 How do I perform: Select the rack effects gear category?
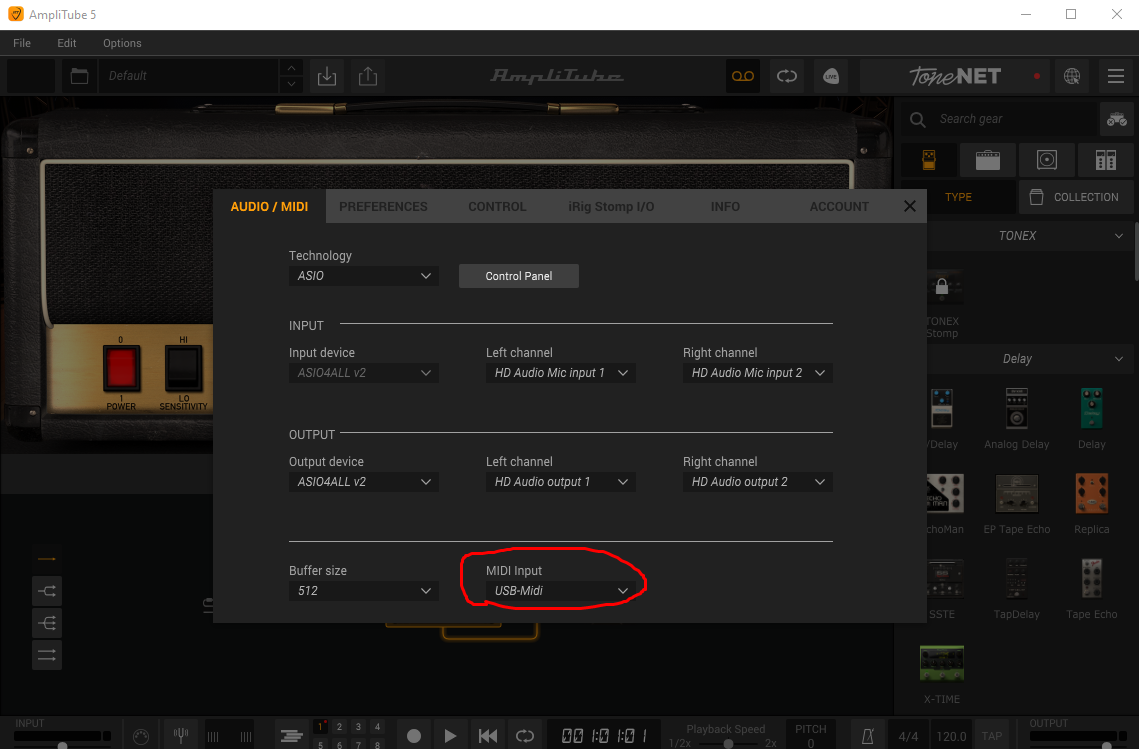(x=1106, y=160)
